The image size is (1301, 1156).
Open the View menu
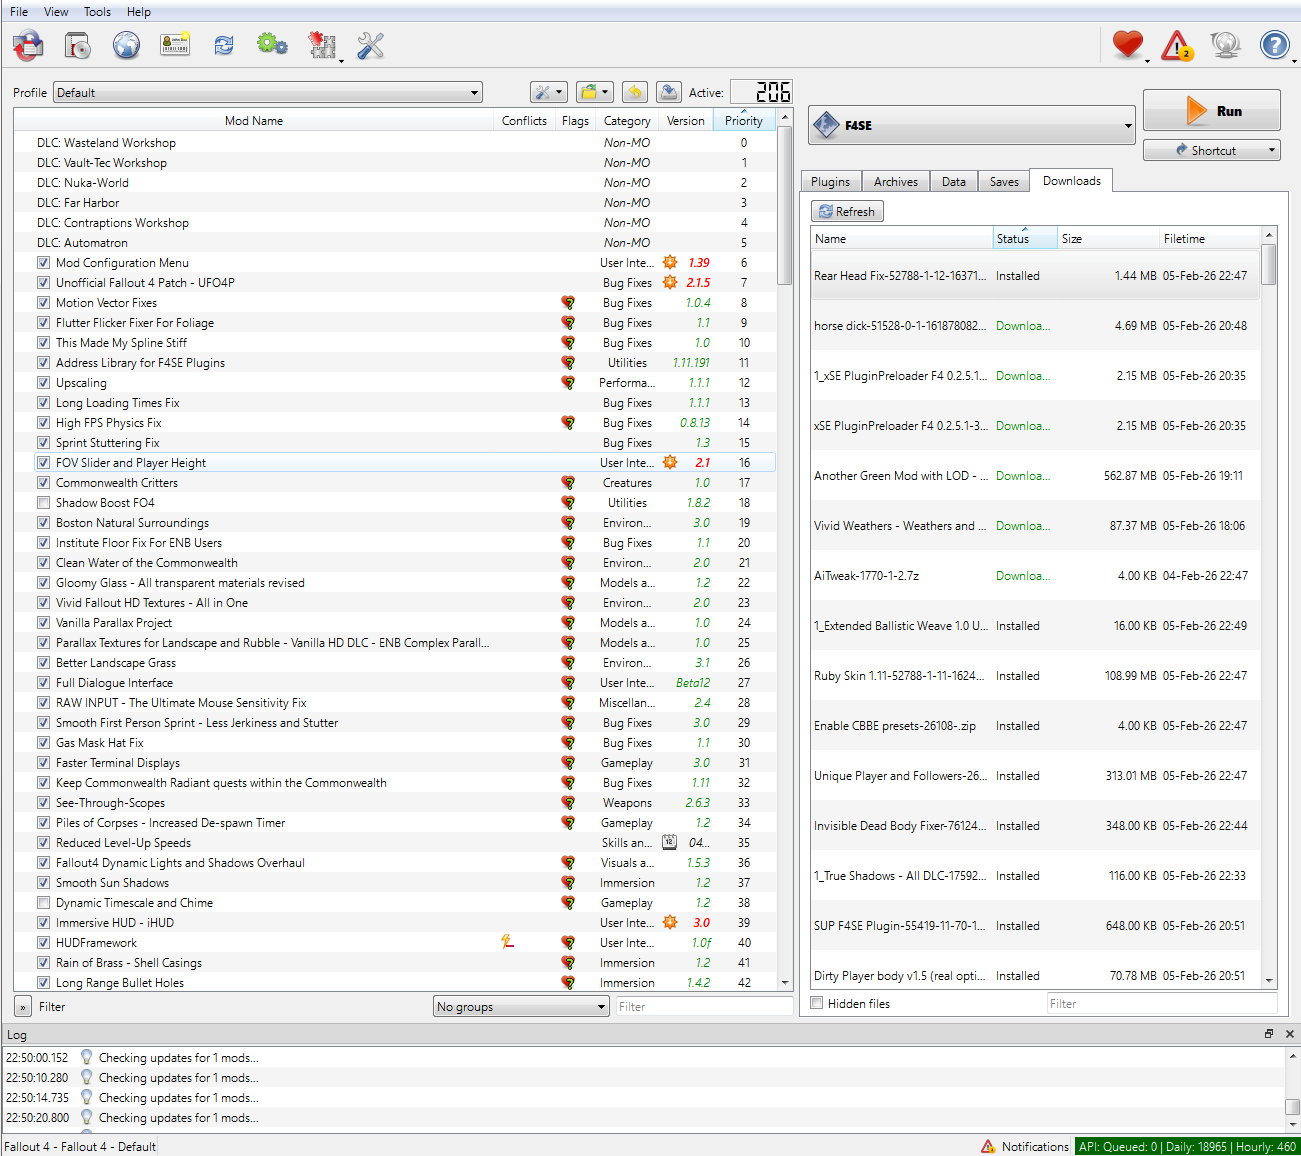pos(56,12)
